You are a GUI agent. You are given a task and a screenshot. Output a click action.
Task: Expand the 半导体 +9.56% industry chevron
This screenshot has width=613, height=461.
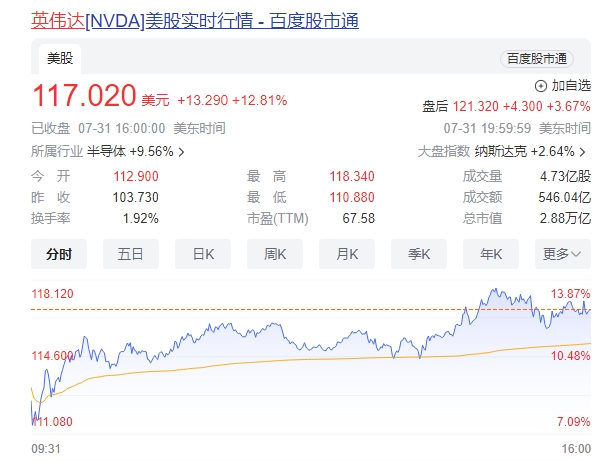[181, 152]
